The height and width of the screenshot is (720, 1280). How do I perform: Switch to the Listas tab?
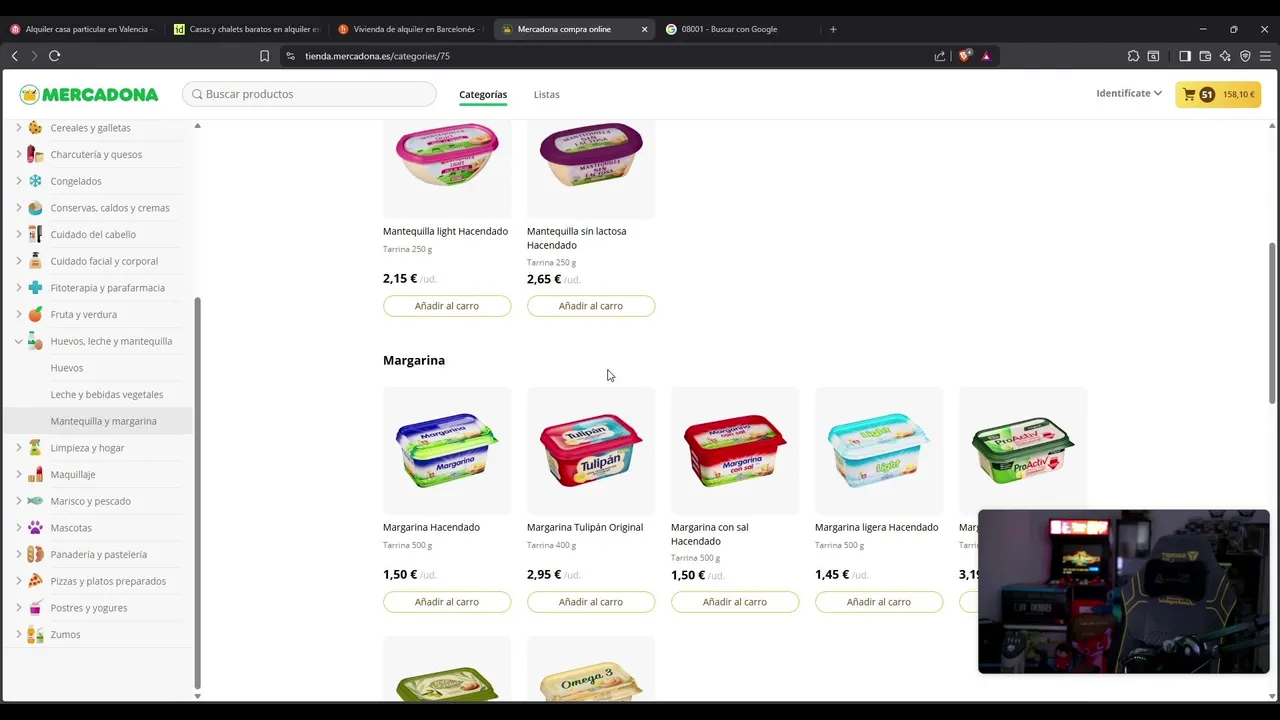(546, 94)
